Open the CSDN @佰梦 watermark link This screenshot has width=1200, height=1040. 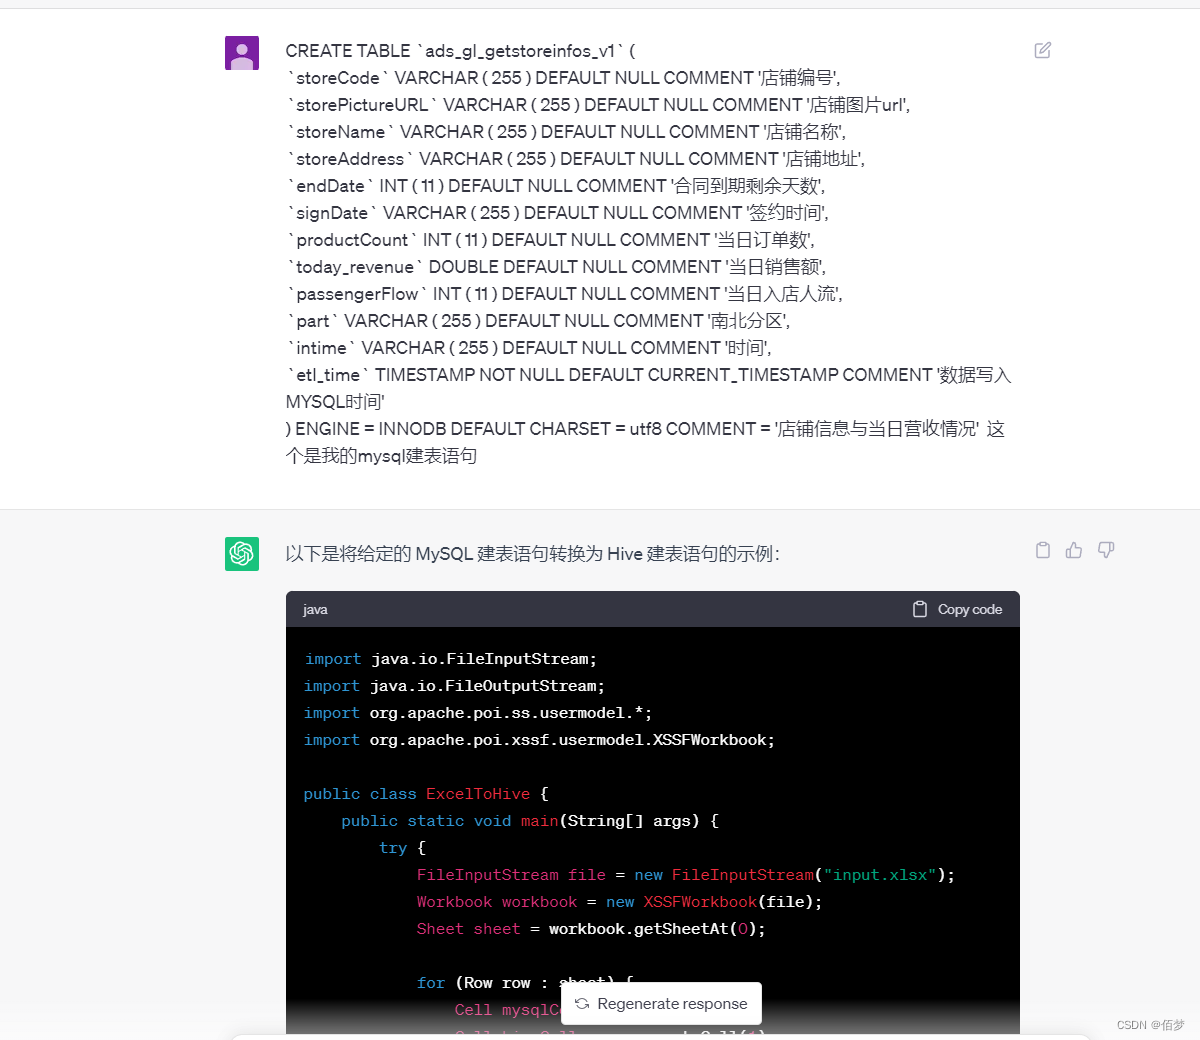click(x=1152, y=1024)
